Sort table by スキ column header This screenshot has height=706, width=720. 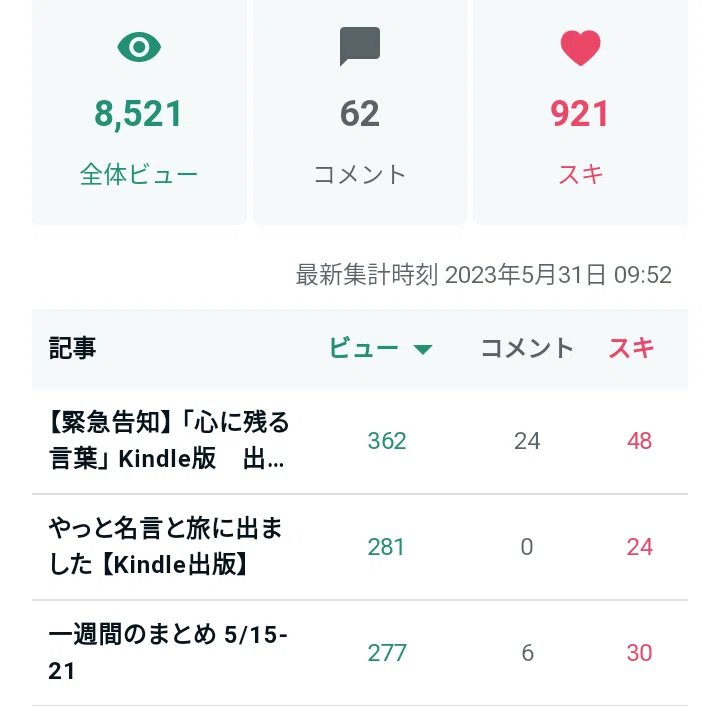[x=631, y=348]
